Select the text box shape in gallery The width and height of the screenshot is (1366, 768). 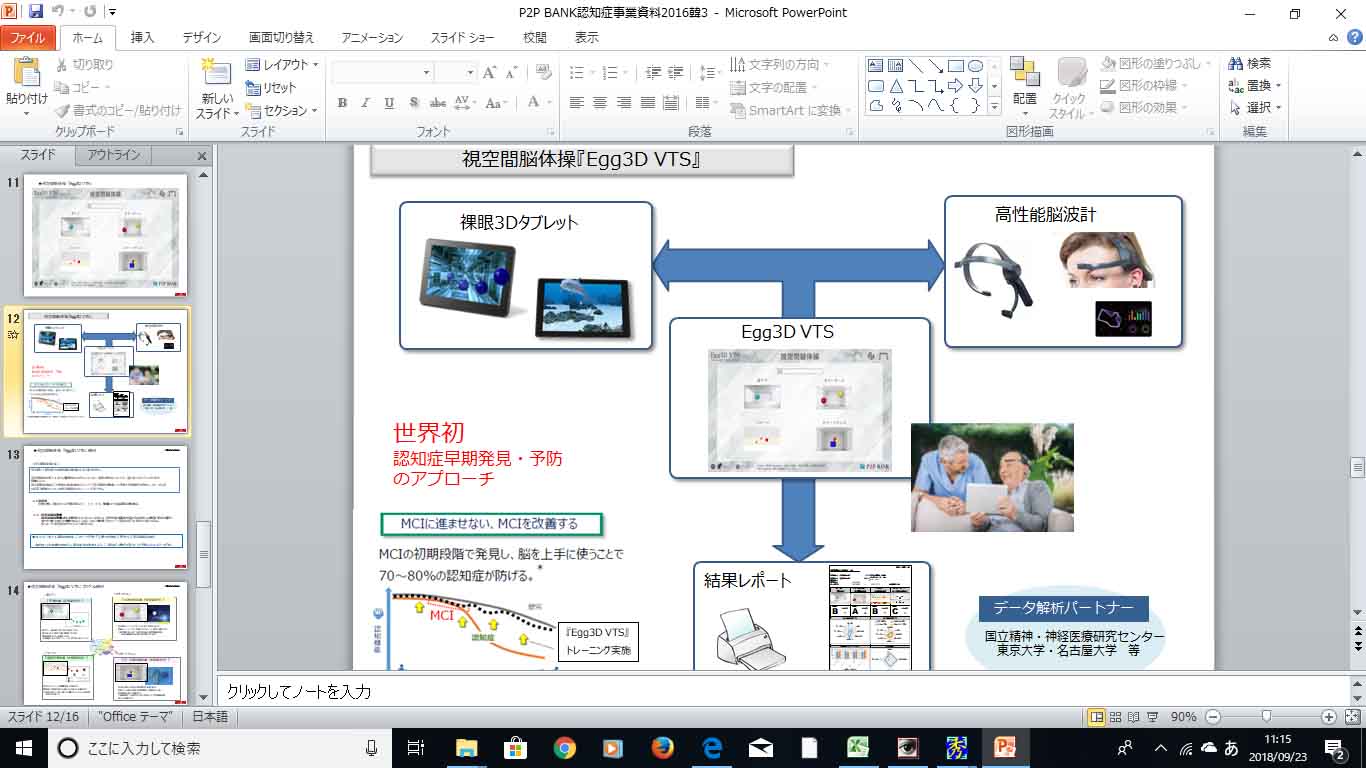coord(876,66)
